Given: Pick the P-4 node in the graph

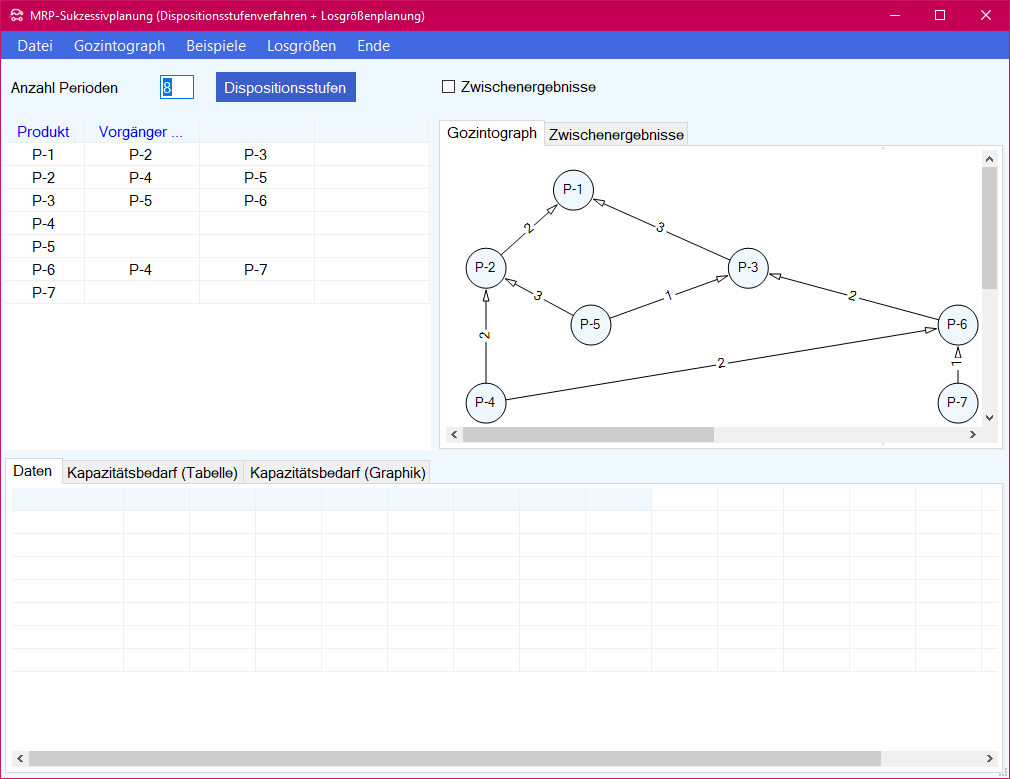Looking at the screenshot, I should [x=486, y=402].
